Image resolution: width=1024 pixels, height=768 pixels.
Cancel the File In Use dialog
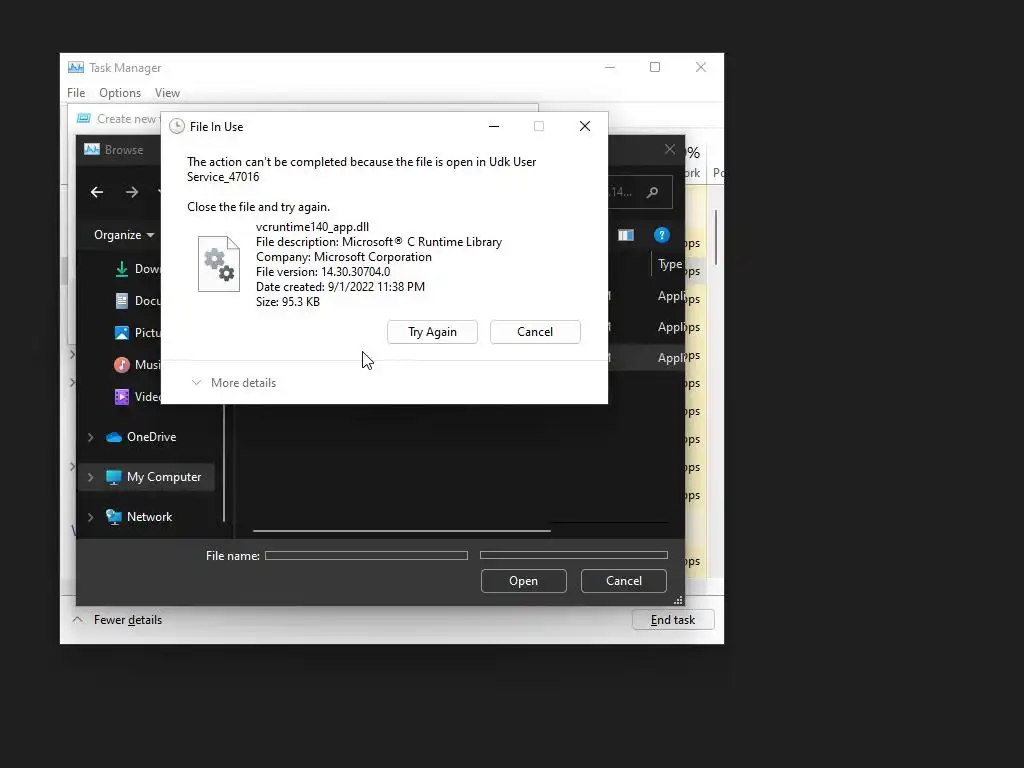click(x=535, y=332)
